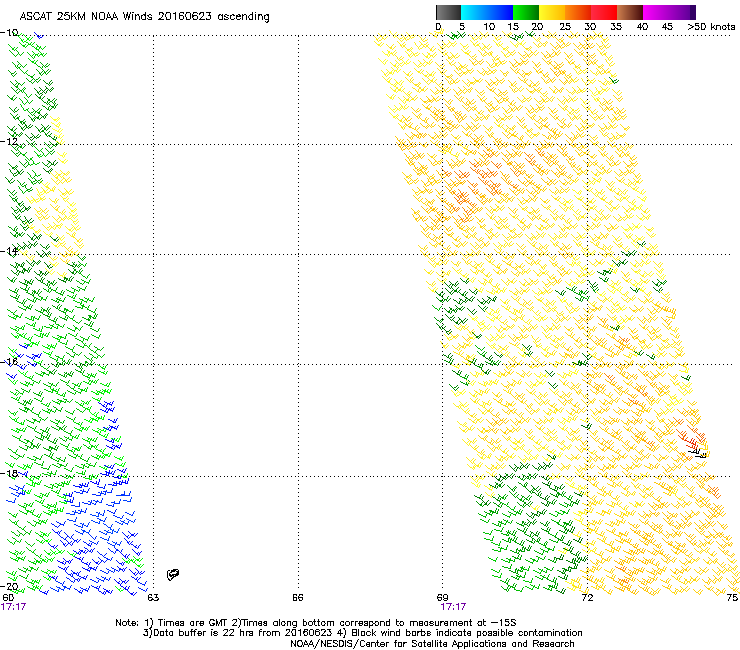Select the gray 0-5 knots legend segment
This screenshot has width=740, height=650.
click(448, 12)
